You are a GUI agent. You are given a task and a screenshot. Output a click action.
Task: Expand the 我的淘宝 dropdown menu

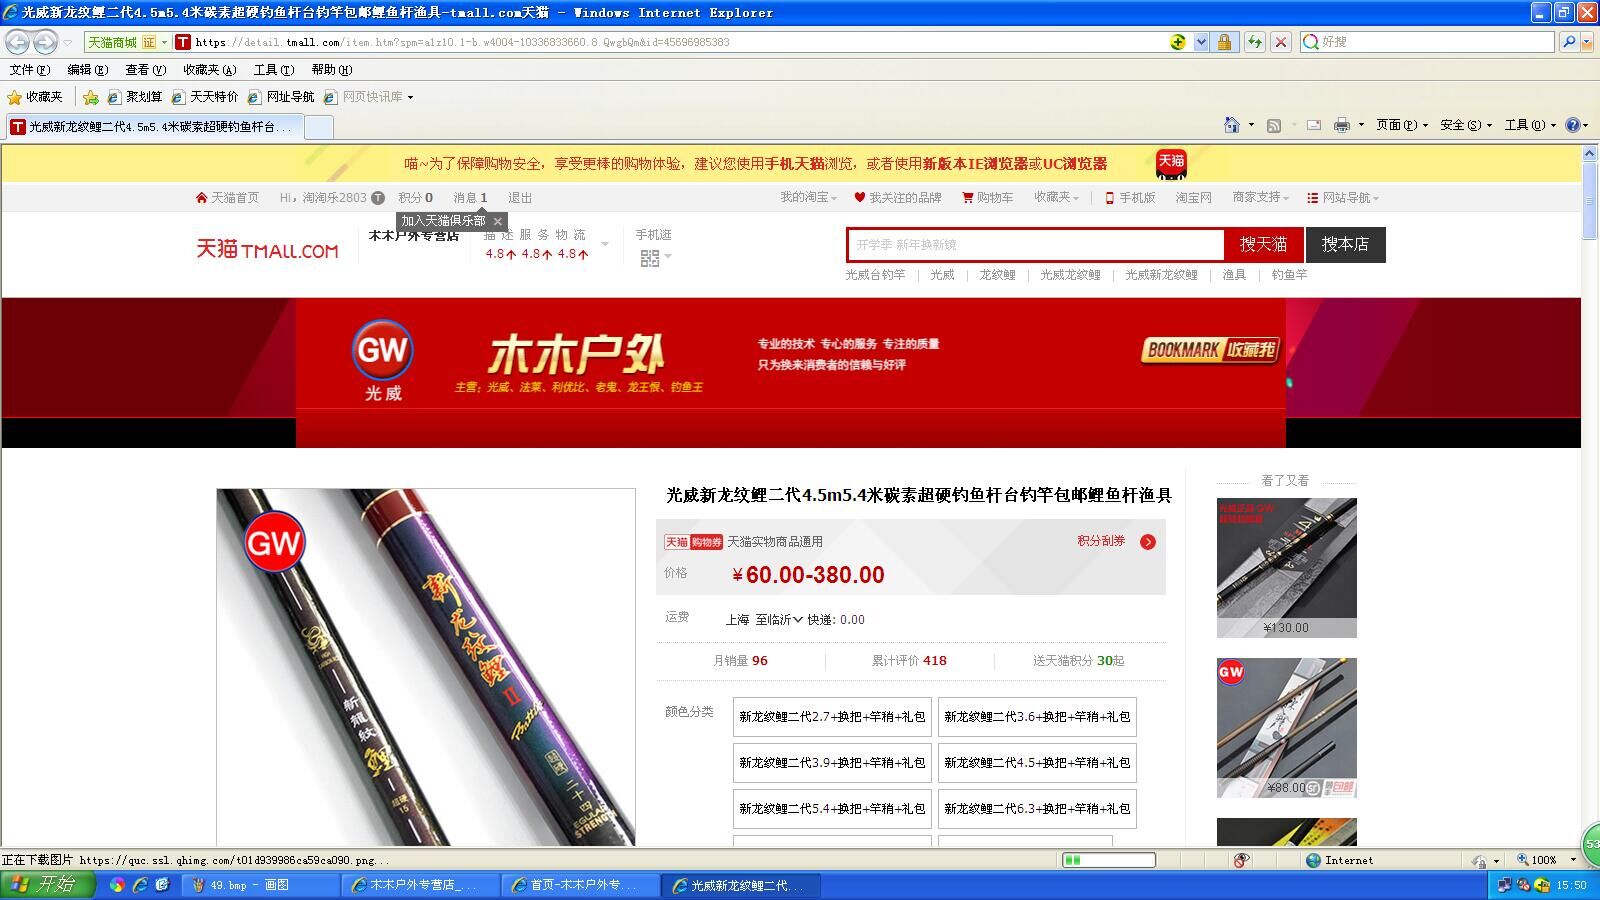pyautogui.click(x=808, y=198)
